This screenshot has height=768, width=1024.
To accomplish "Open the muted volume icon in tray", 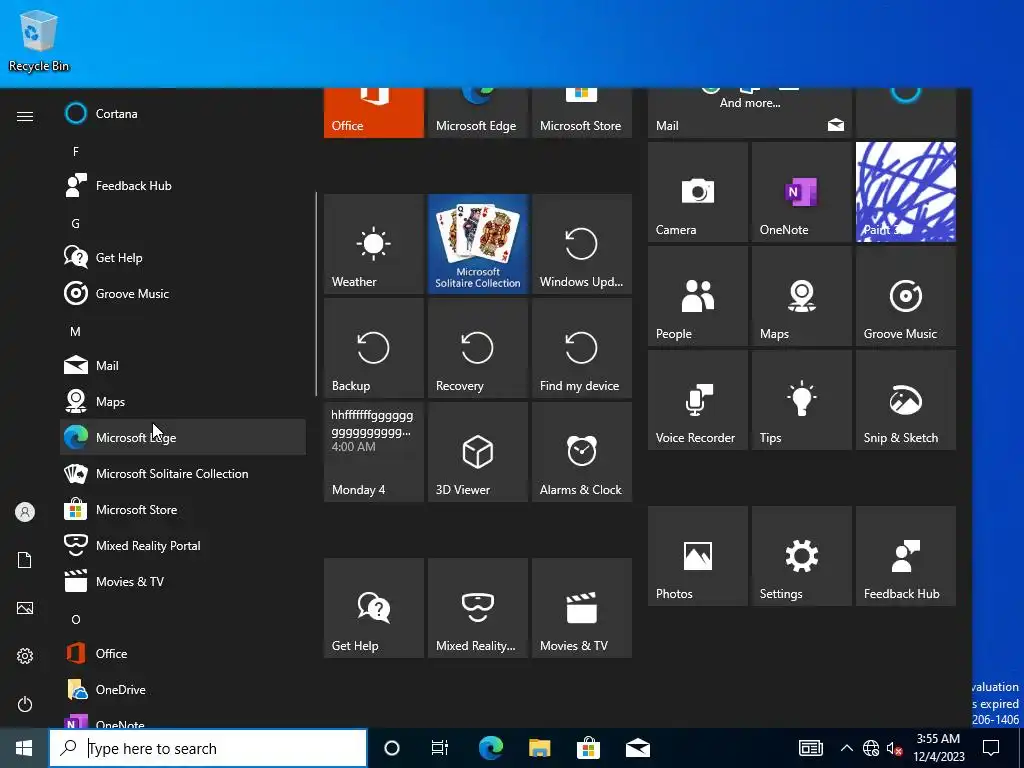I will coord(894,748).
